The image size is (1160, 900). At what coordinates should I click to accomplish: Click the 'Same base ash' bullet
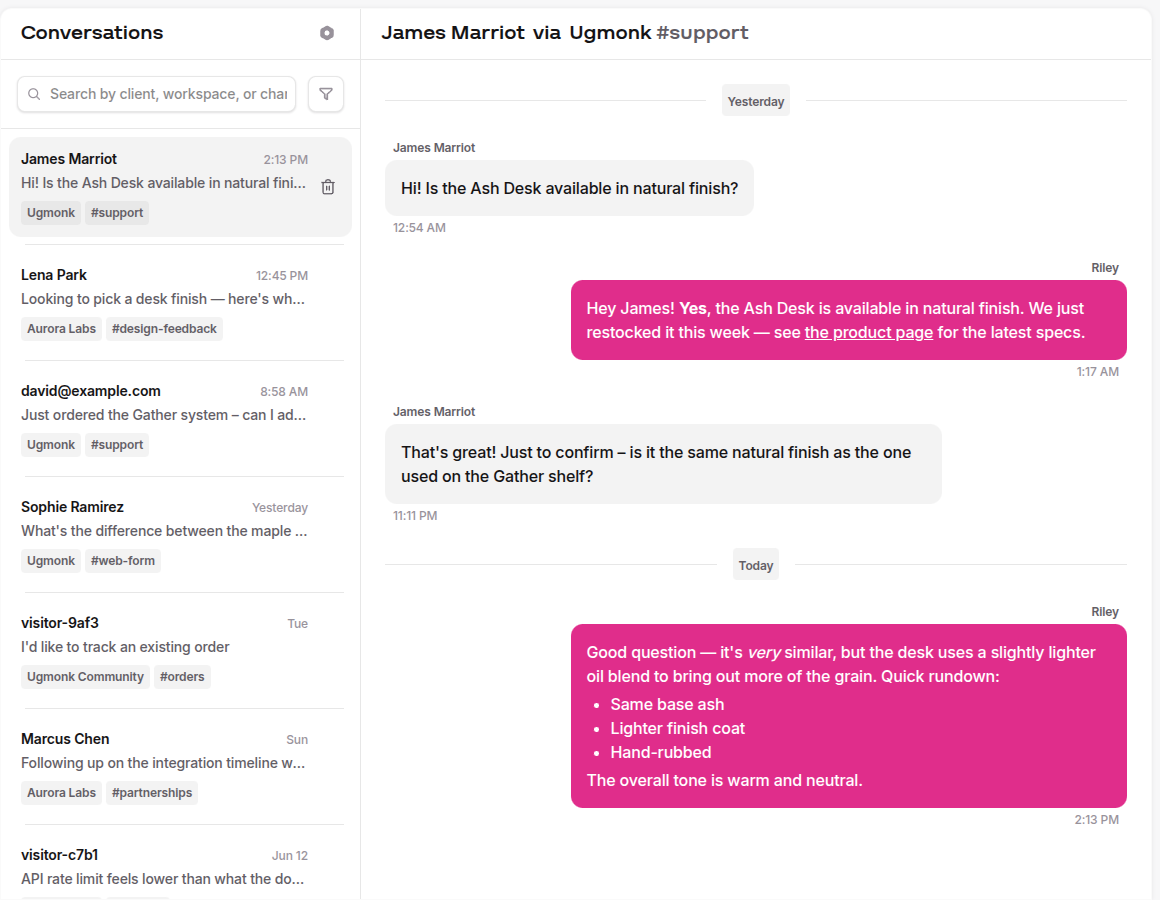pyautogui.click(x=667, y=705)
